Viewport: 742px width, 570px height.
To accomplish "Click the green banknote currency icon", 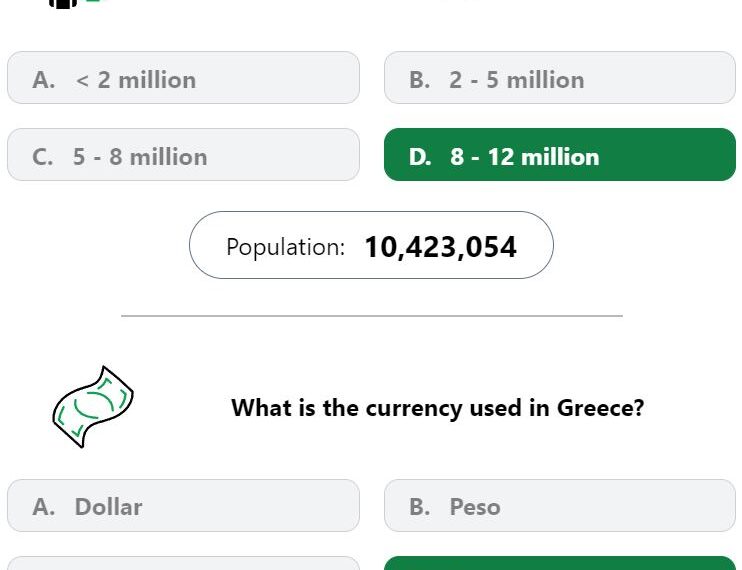I will coord(93,407).
